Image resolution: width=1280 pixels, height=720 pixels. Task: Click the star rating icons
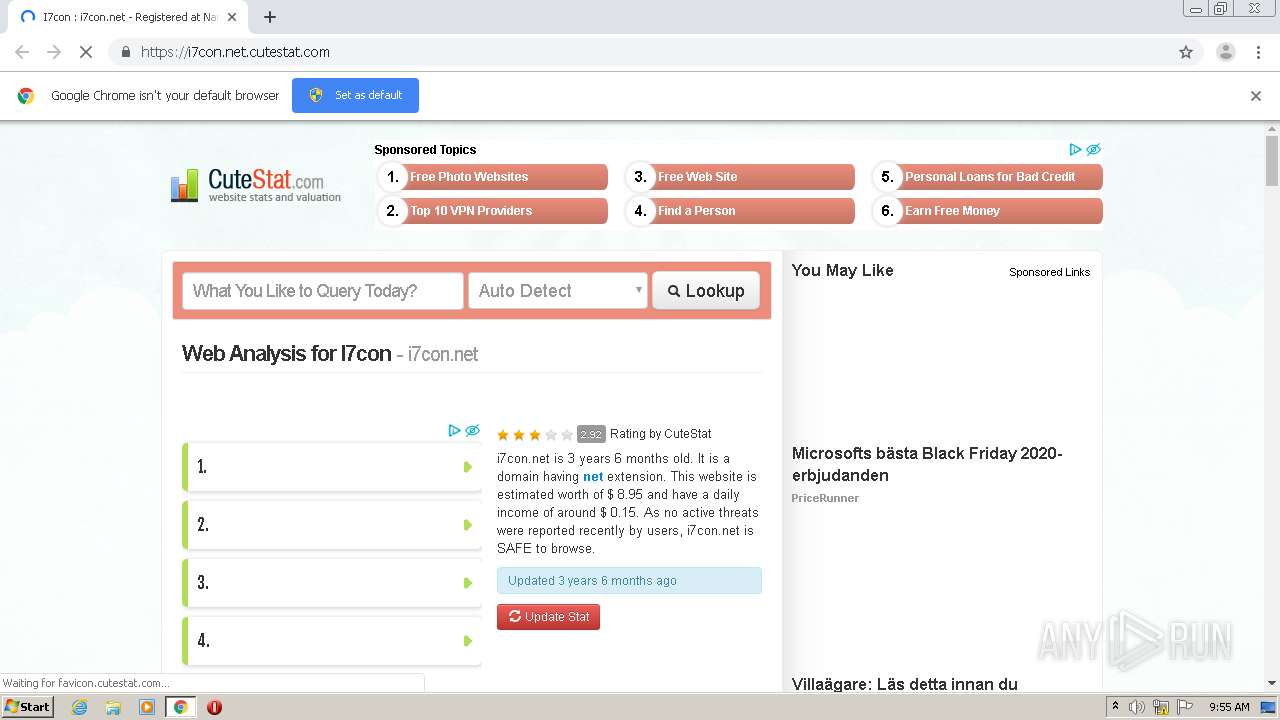pos(535,434)
